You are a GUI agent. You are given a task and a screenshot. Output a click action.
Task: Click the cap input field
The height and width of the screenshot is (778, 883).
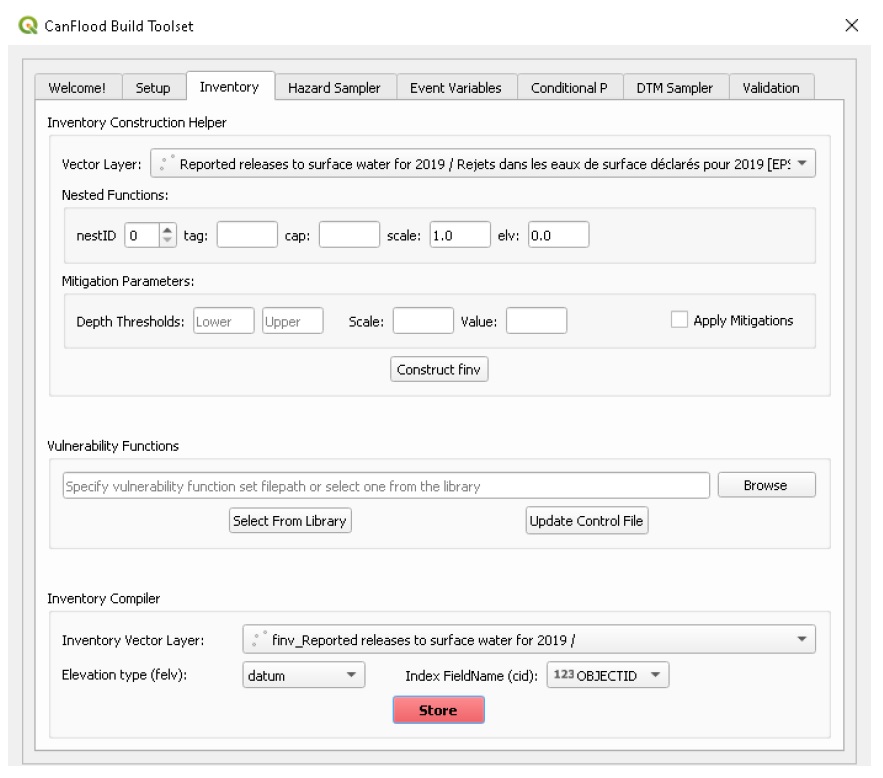(349, 235)
